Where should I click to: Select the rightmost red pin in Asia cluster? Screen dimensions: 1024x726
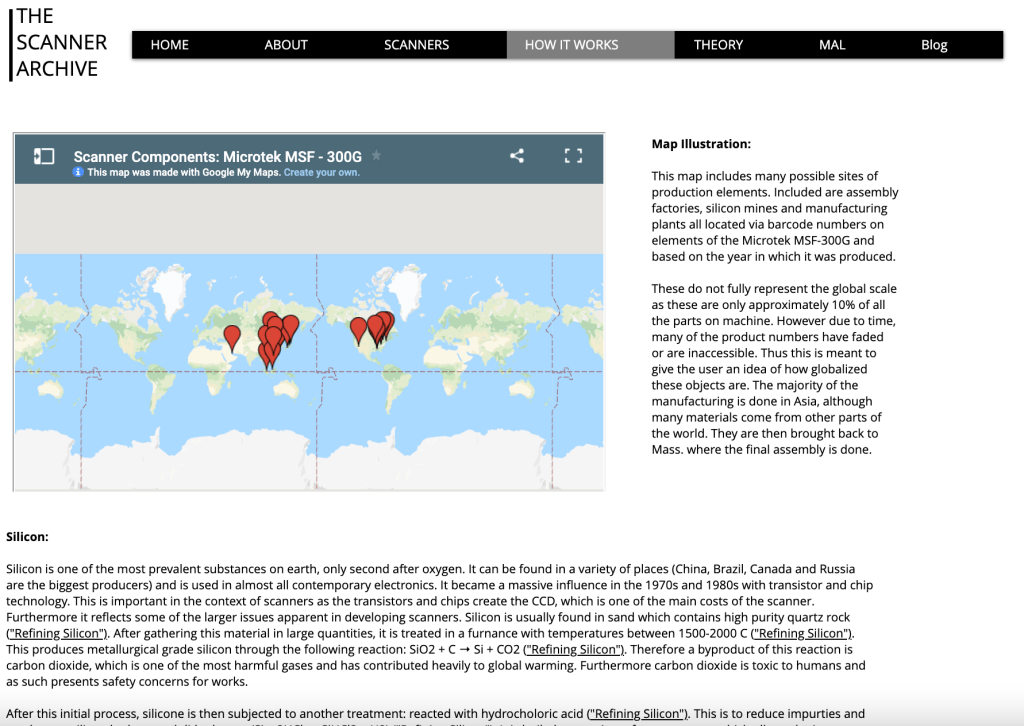click(x=290, y=325)
